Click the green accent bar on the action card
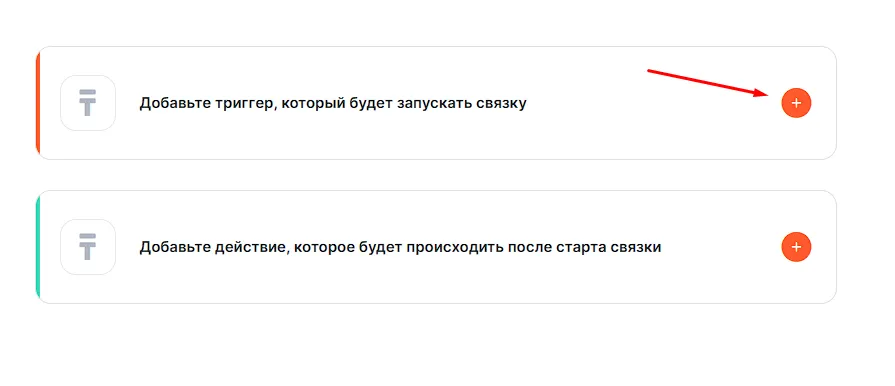This screenshot has height=386, width=895. click(38, 247)
